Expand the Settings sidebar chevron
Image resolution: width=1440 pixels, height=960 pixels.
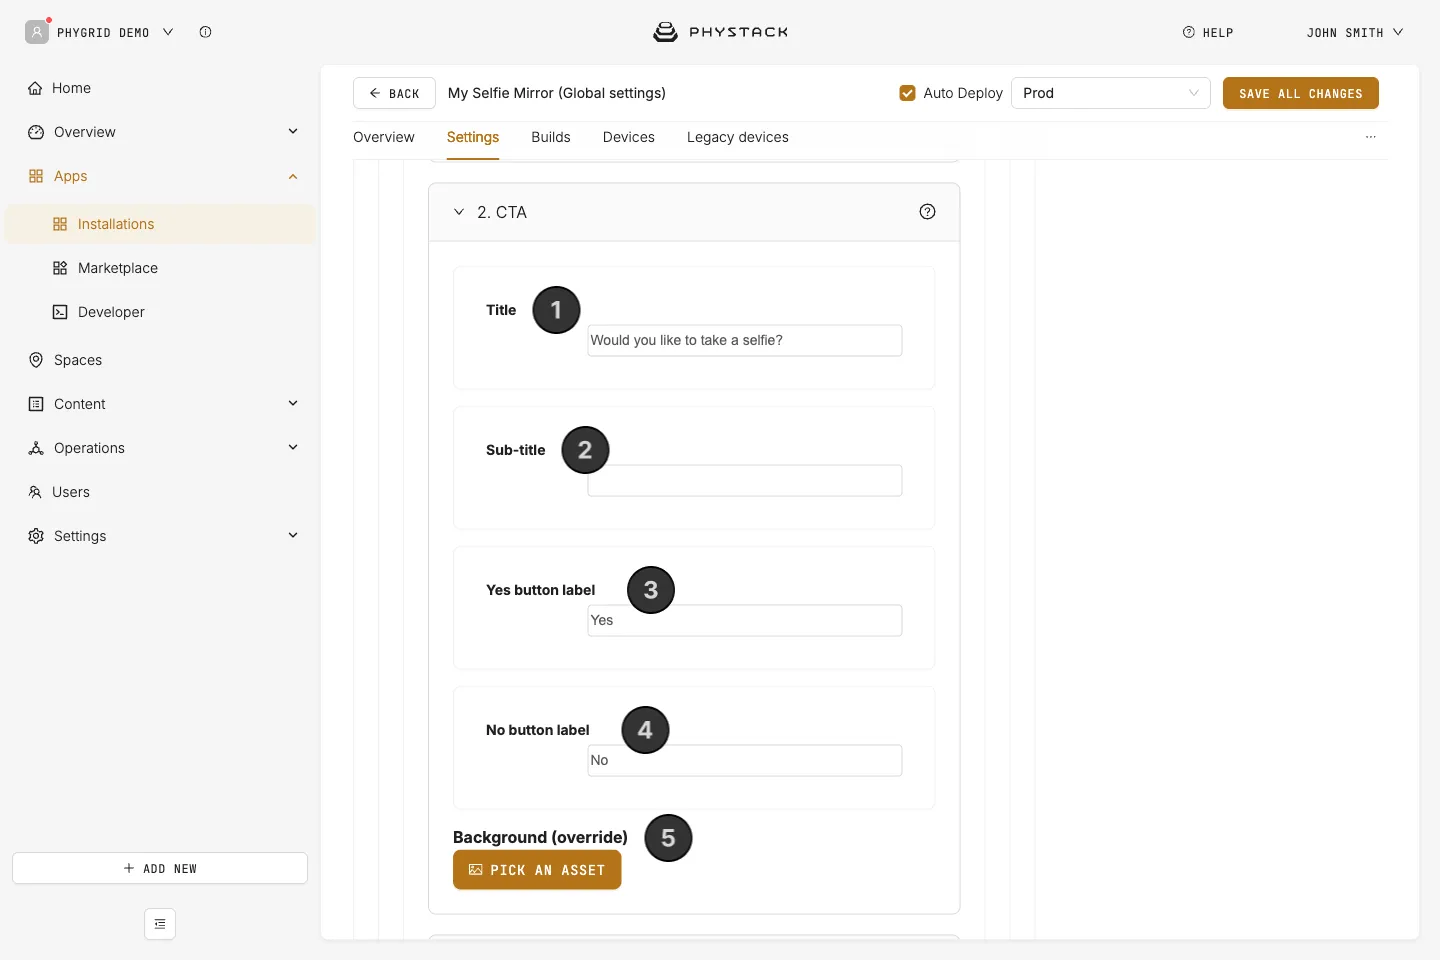click(293, 535)
